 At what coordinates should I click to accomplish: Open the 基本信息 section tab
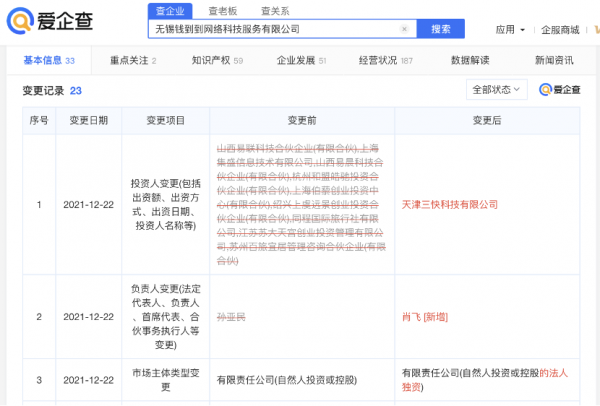48,60
